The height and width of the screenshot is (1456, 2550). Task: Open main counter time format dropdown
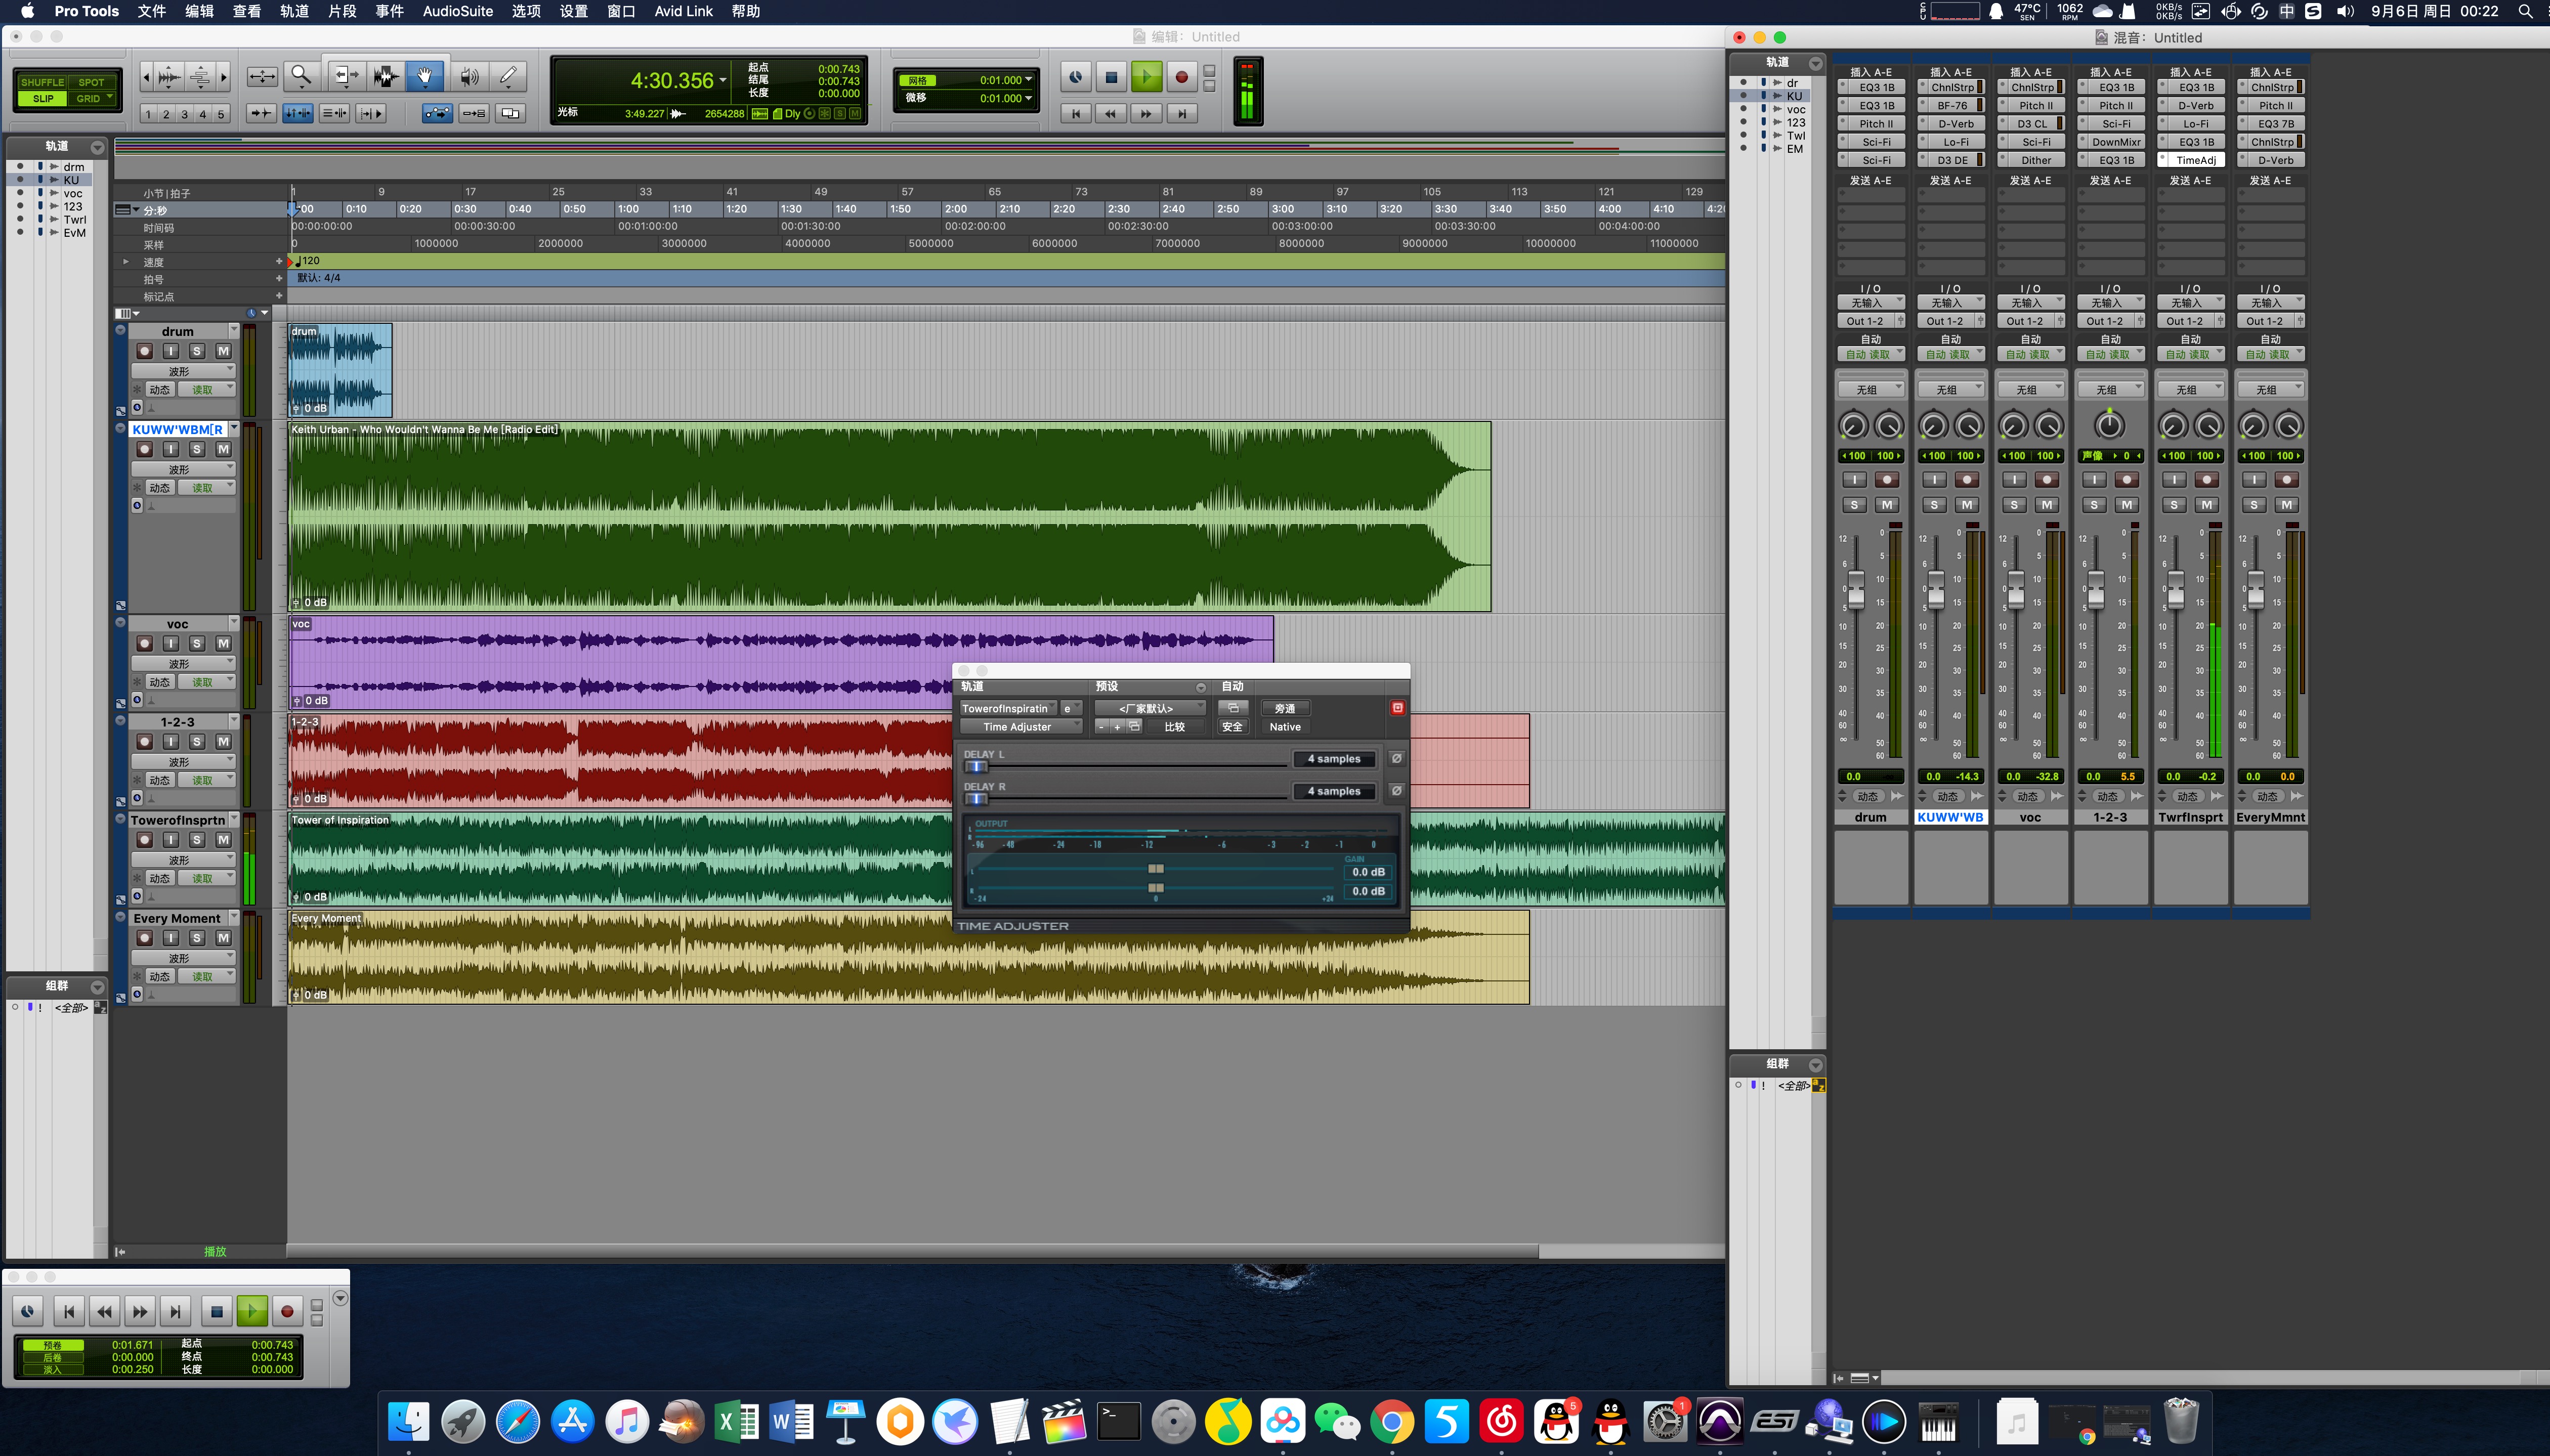[723, 80]
